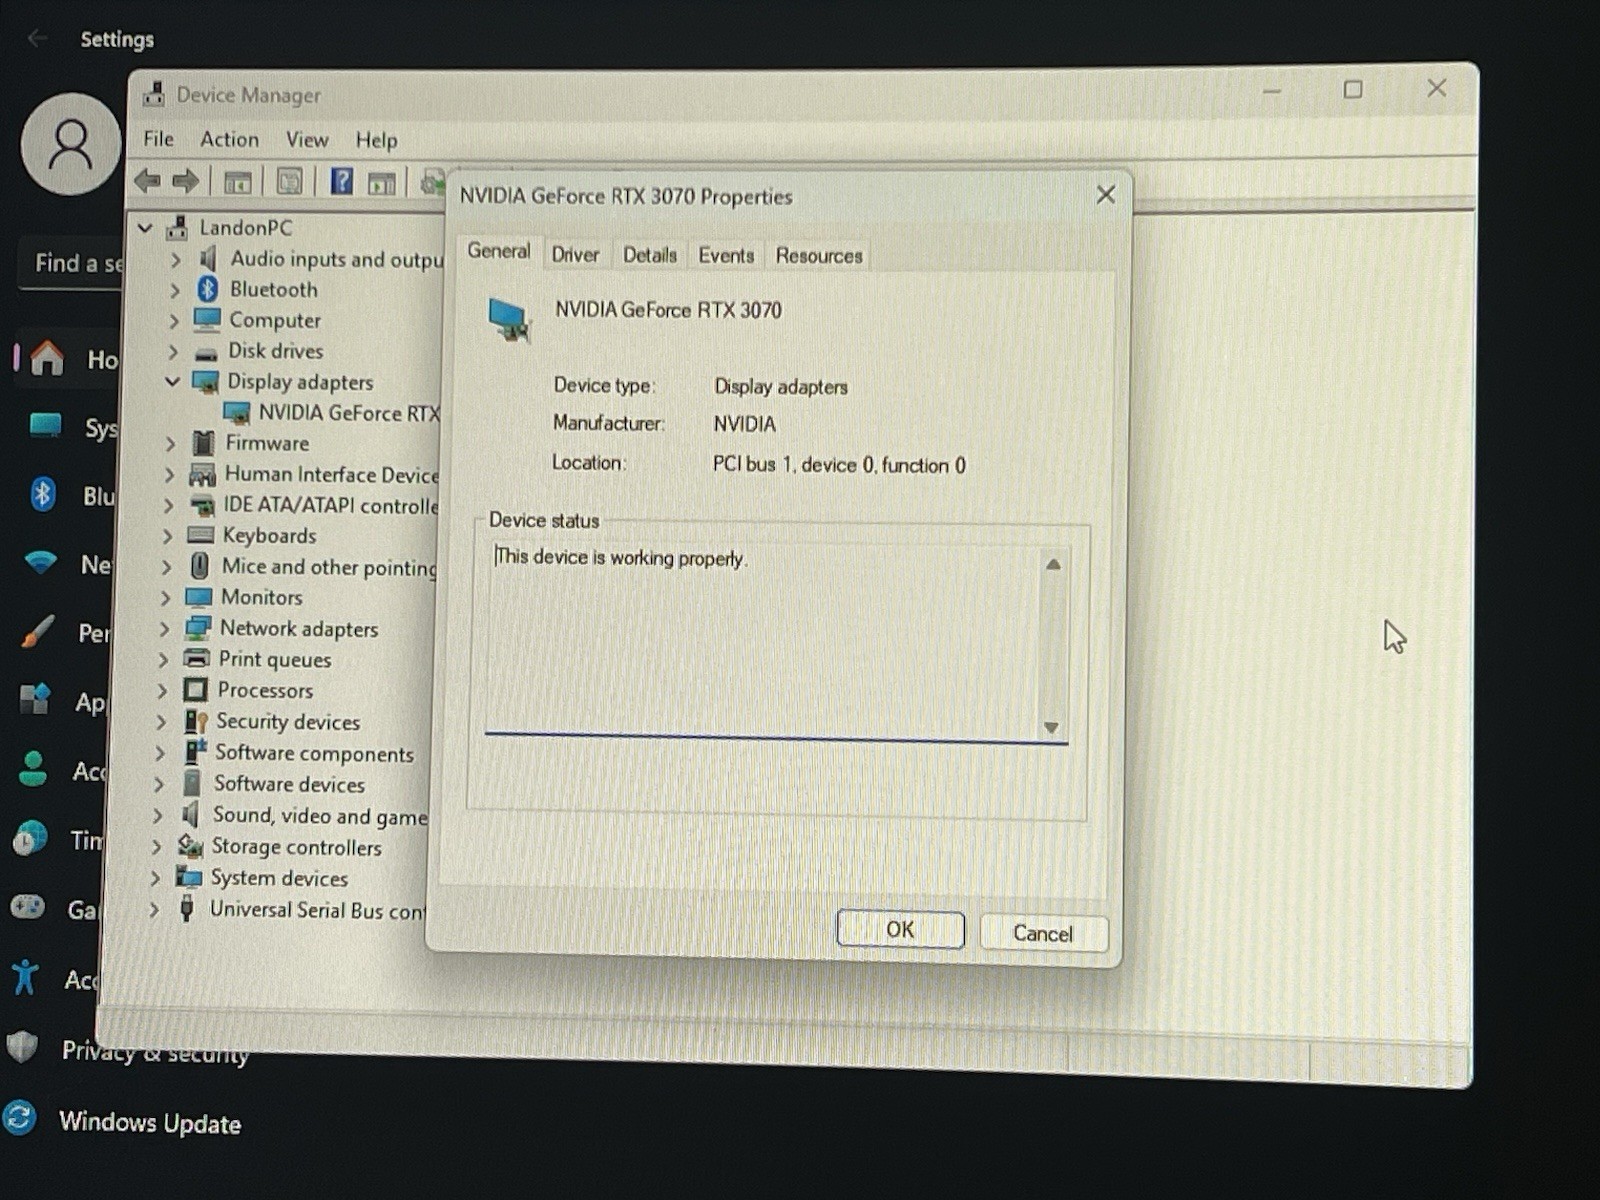Click the Settings user avatar icon

(x=71, y=144)
